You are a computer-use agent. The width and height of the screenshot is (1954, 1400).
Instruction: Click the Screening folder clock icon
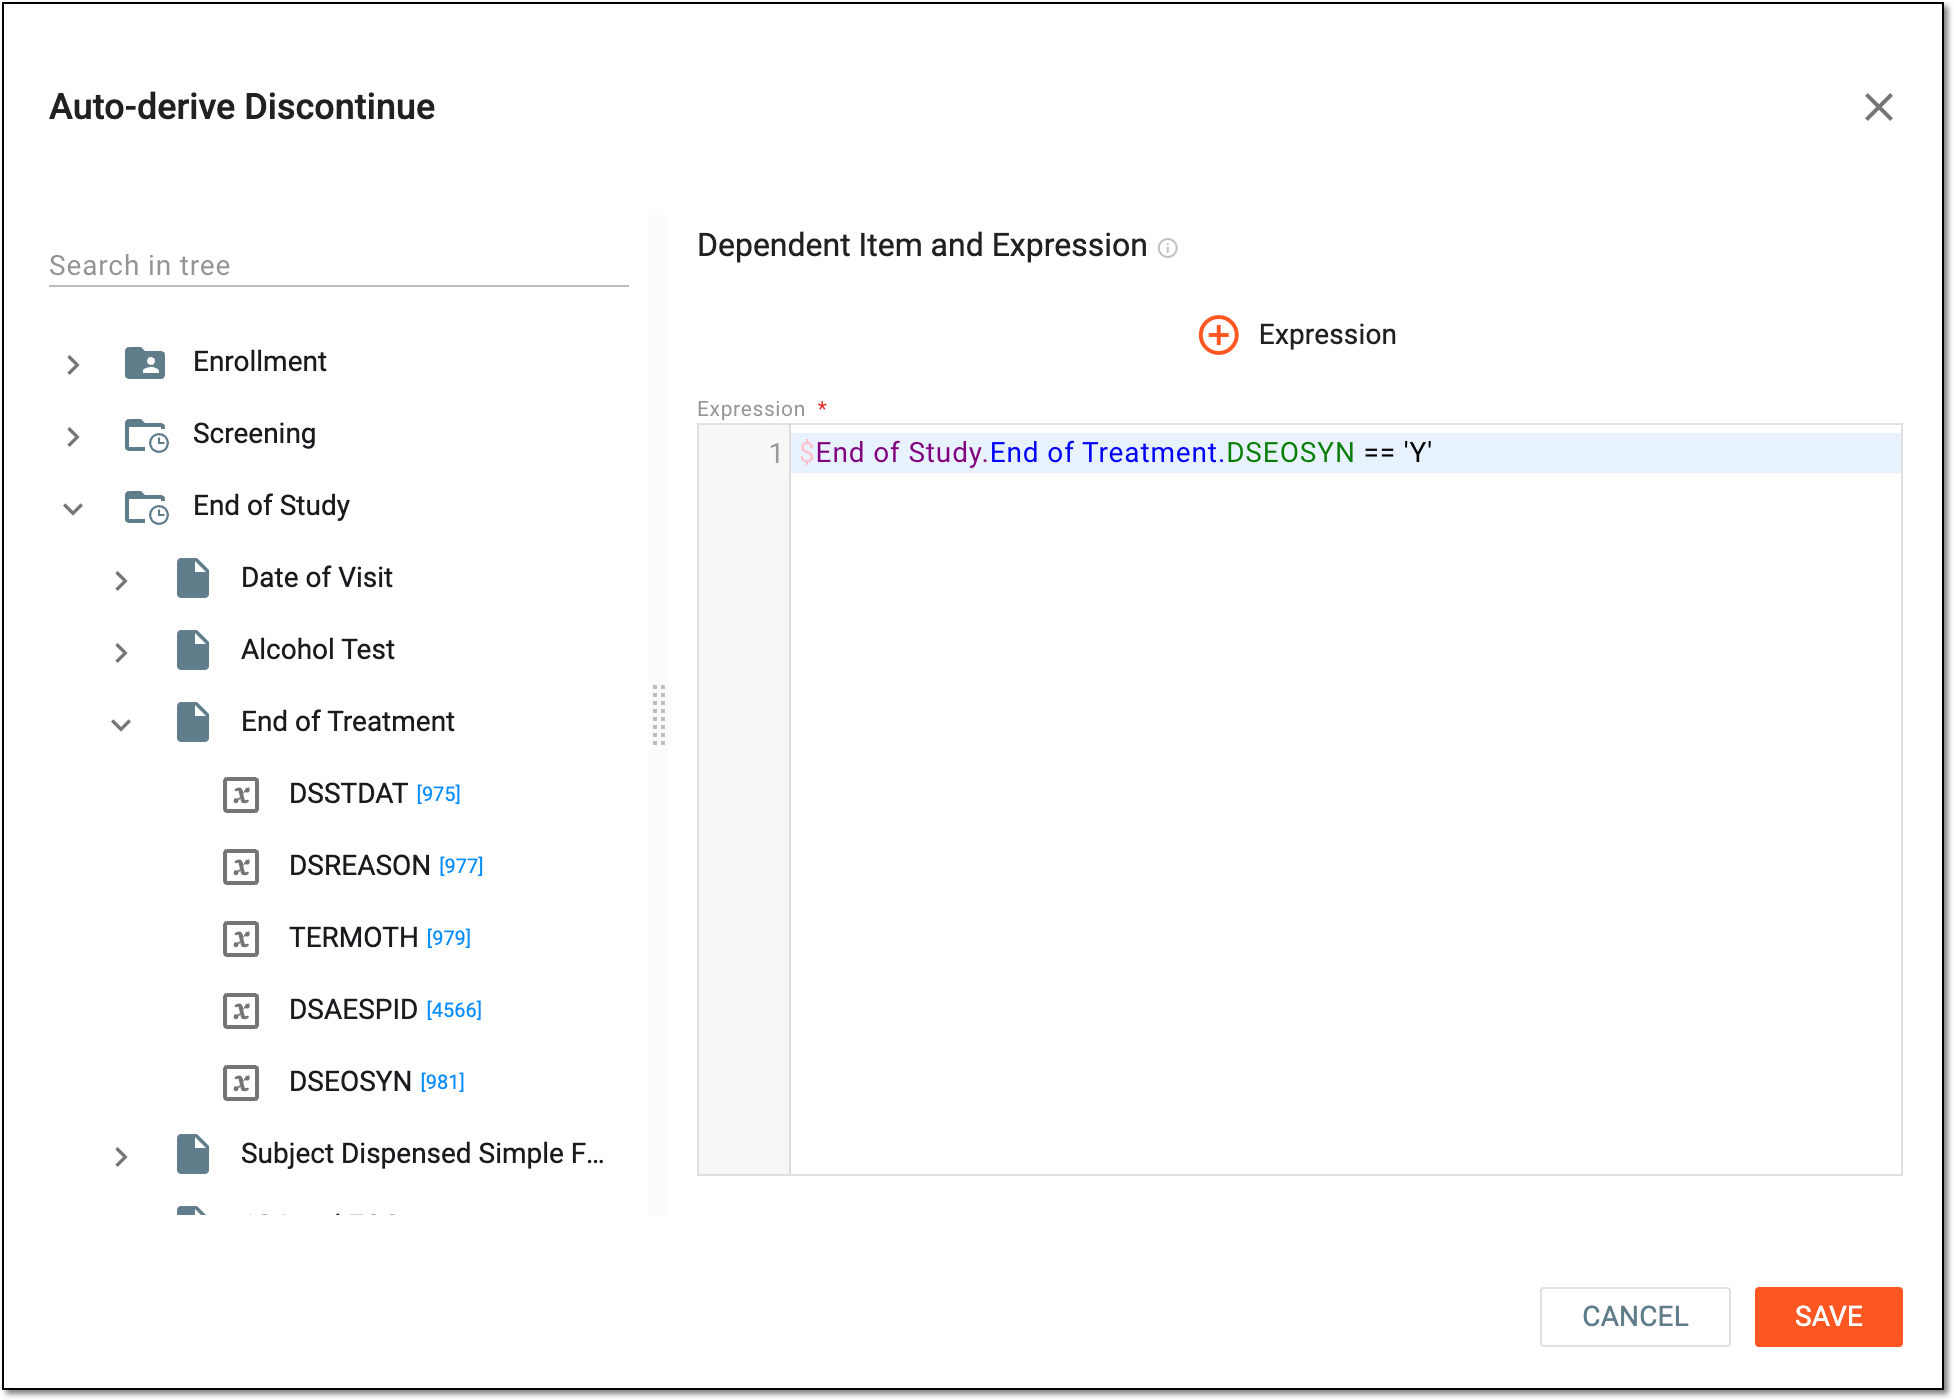pos(146,435)
